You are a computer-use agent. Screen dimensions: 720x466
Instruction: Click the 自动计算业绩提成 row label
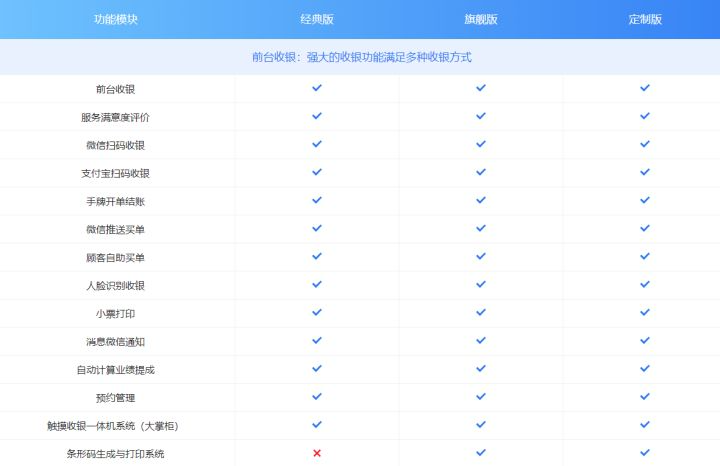(x=115, y=370)
